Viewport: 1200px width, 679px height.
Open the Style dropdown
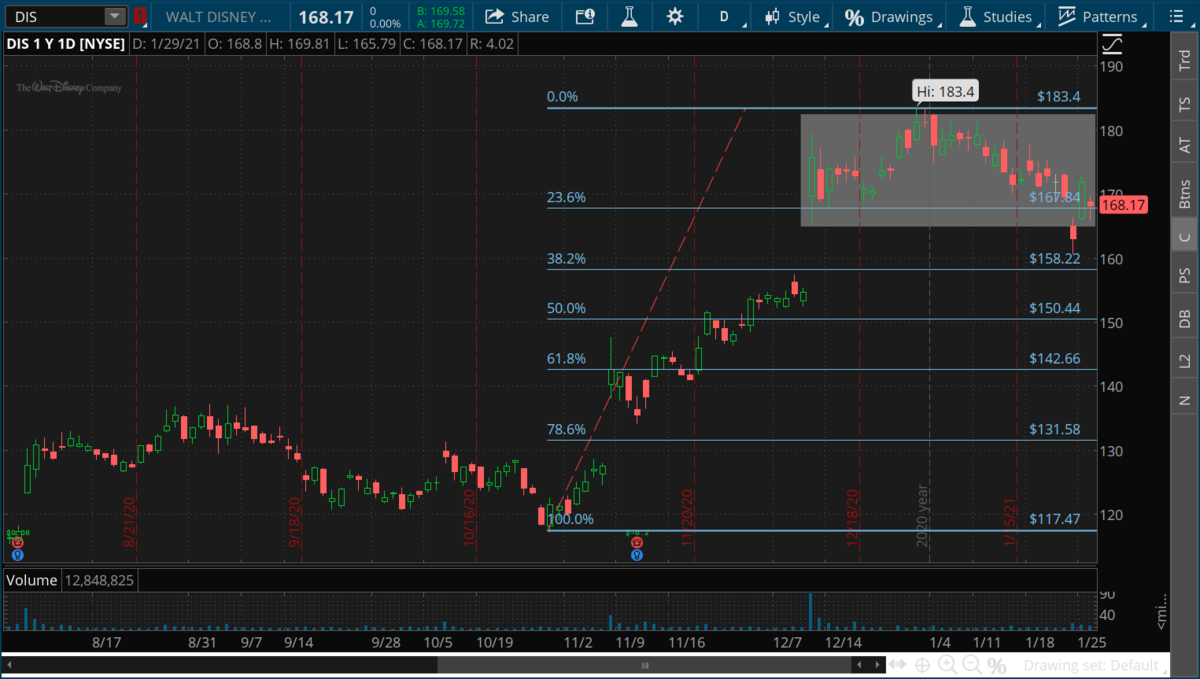coord(795,16)
